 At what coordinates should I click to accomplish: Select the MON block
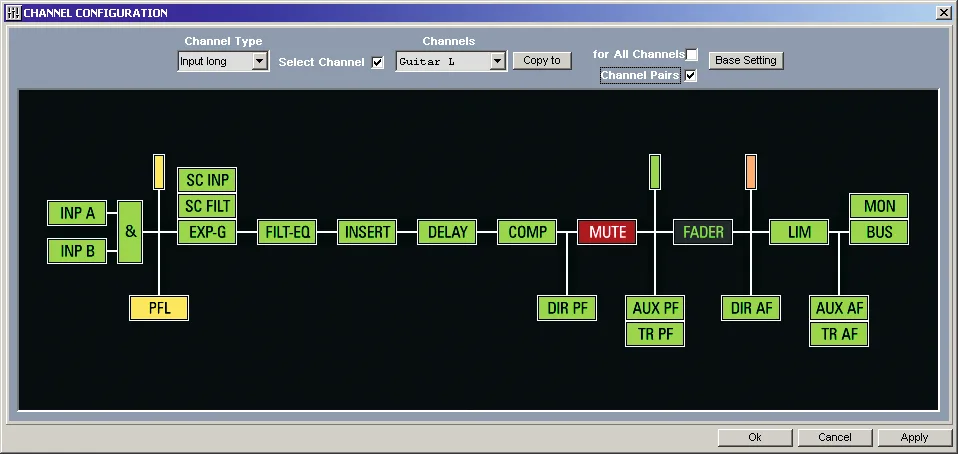[x=879, y=206]
